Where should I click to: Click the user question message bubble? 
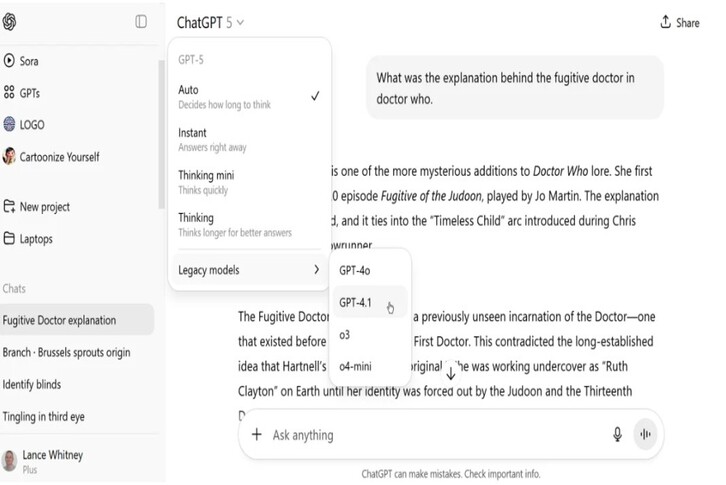coord(515,88)
